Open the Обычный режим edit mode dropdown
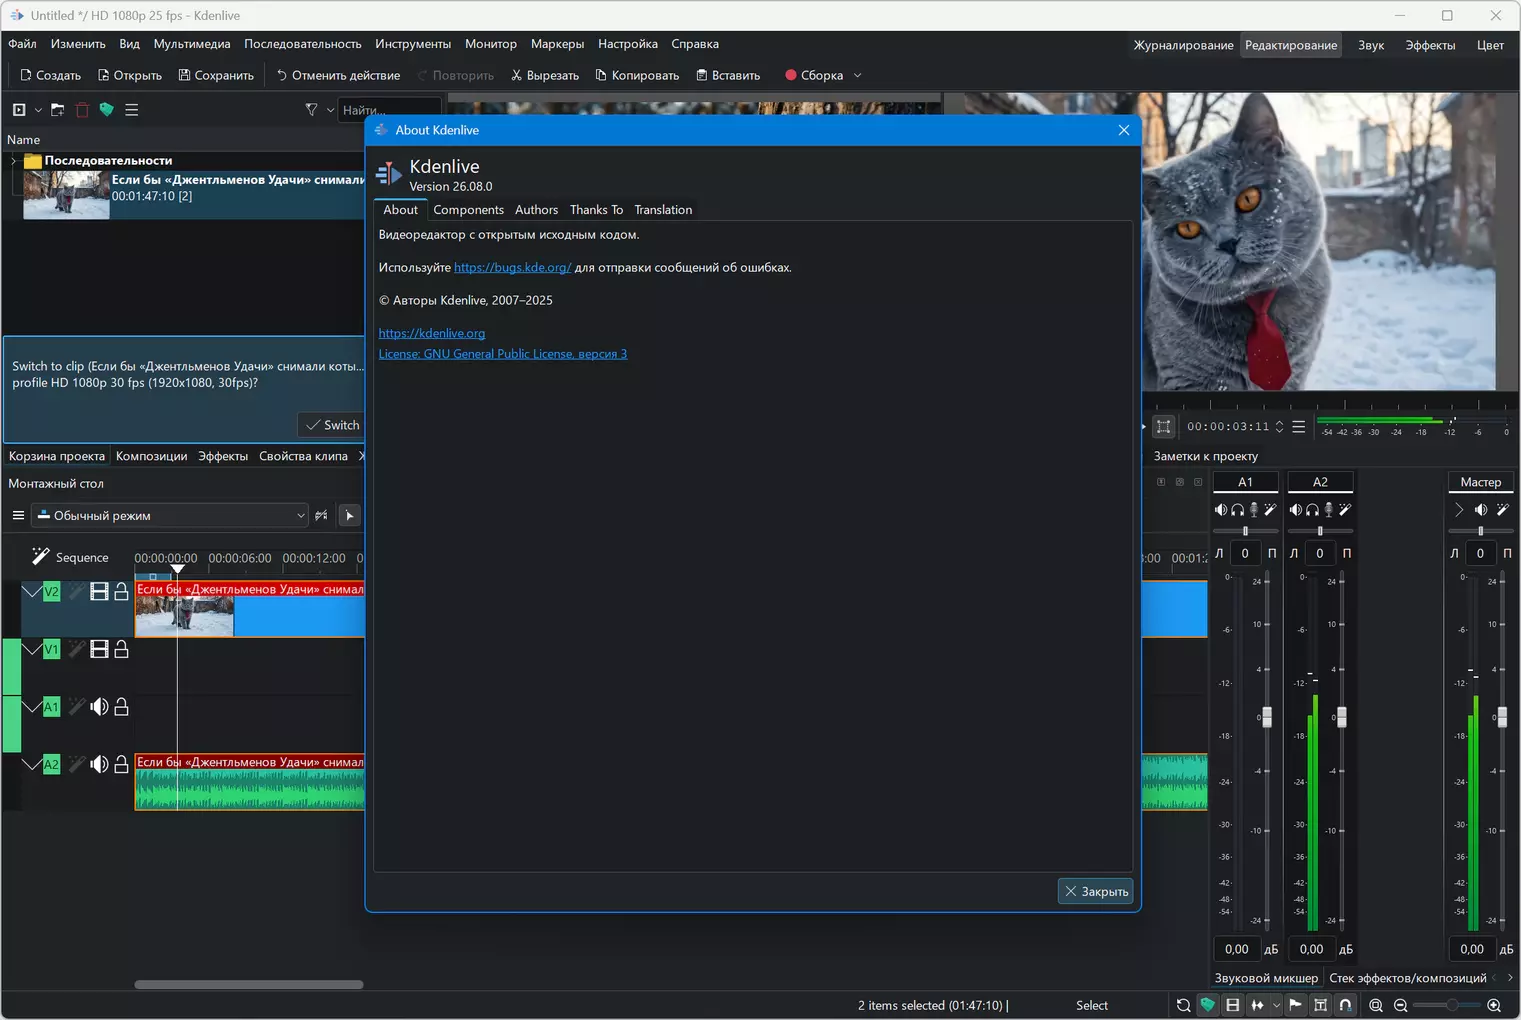 [170, 516]
